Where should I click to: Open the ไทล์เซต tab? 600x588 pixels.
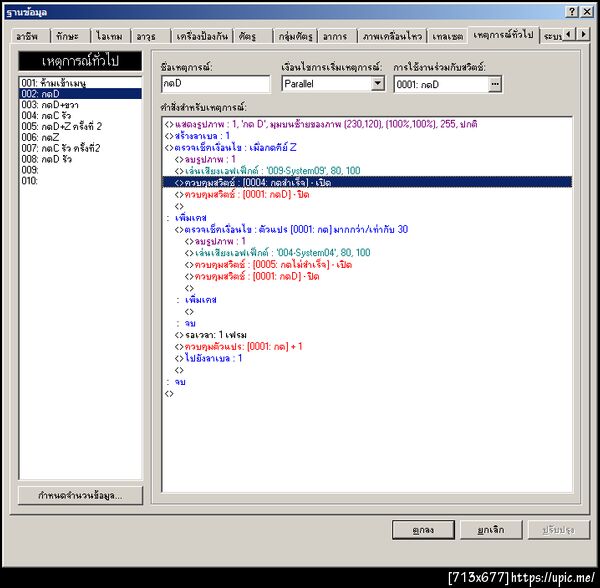(x=447, y=36)
